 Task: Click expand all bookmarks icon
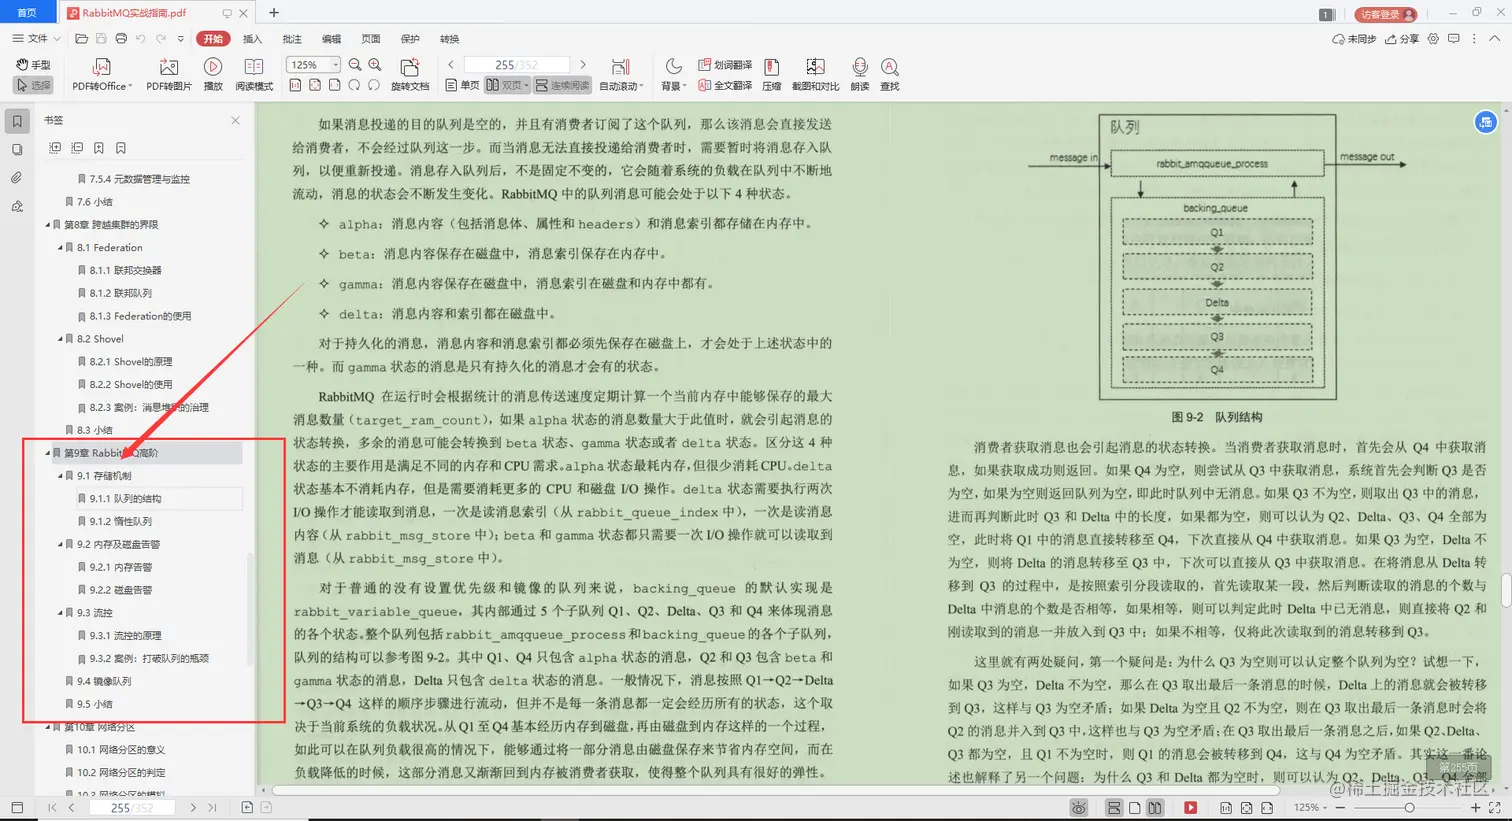click(55, 148)
